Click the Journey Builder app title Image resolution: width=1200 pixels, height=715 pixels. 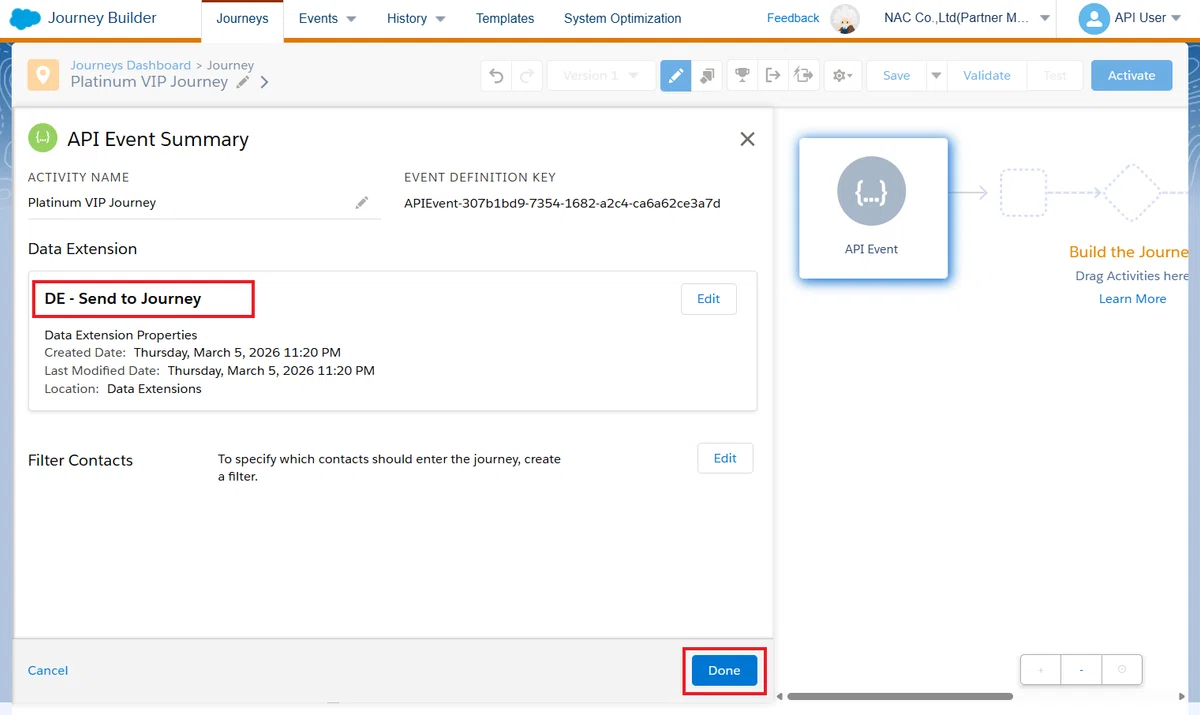tap(102, 18)
